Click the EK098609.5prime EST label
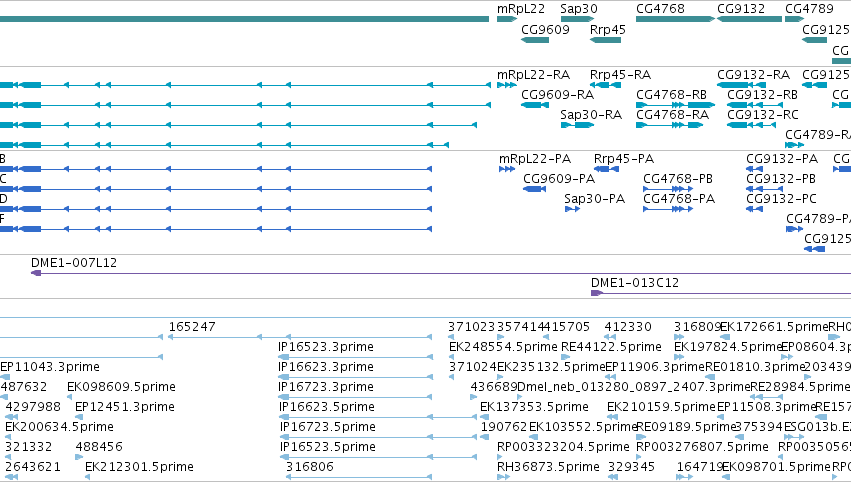The width and height of the screenshot is (851, 482). pos(122,387)
